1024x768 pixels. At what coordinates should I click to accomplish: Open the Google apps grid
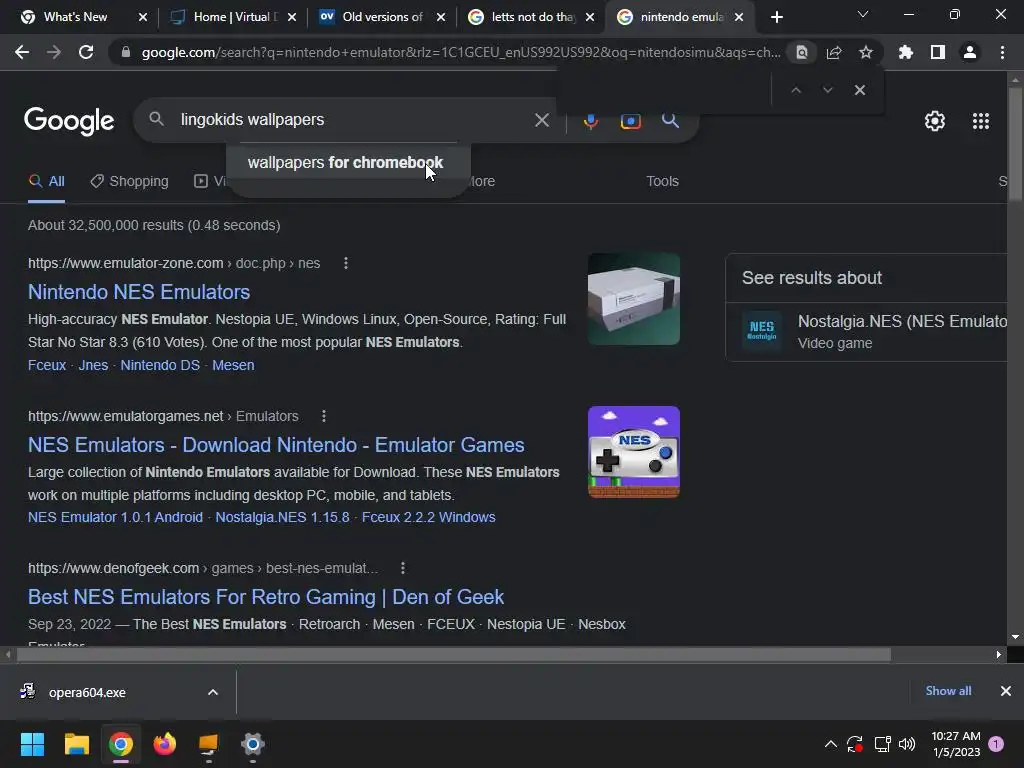[981, 121]
